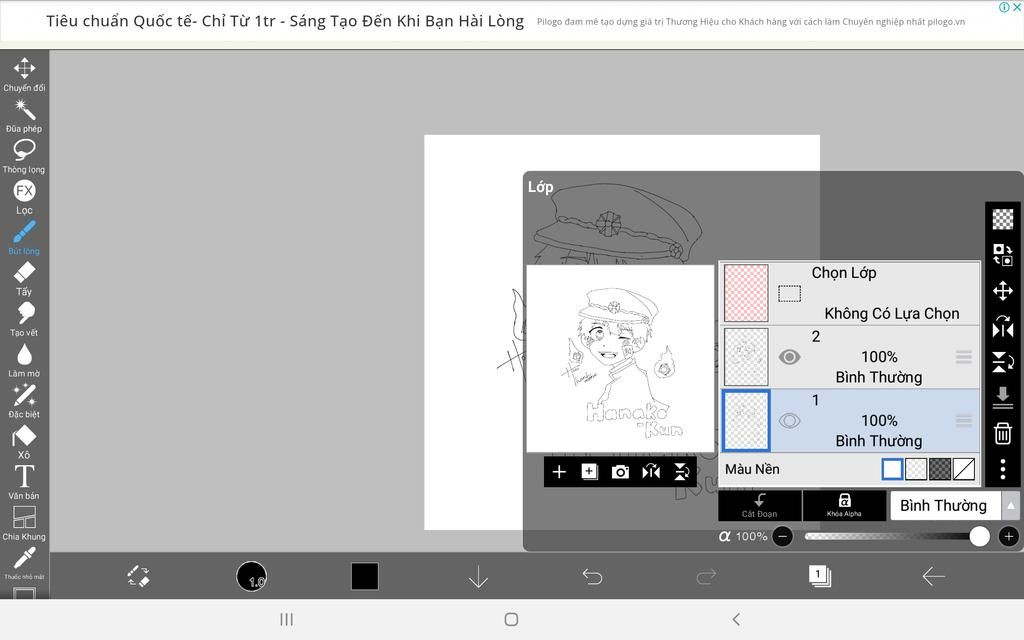Open brush size circle showing 1.0
This screenshot has height=640, width=1024.
(251, 577)
